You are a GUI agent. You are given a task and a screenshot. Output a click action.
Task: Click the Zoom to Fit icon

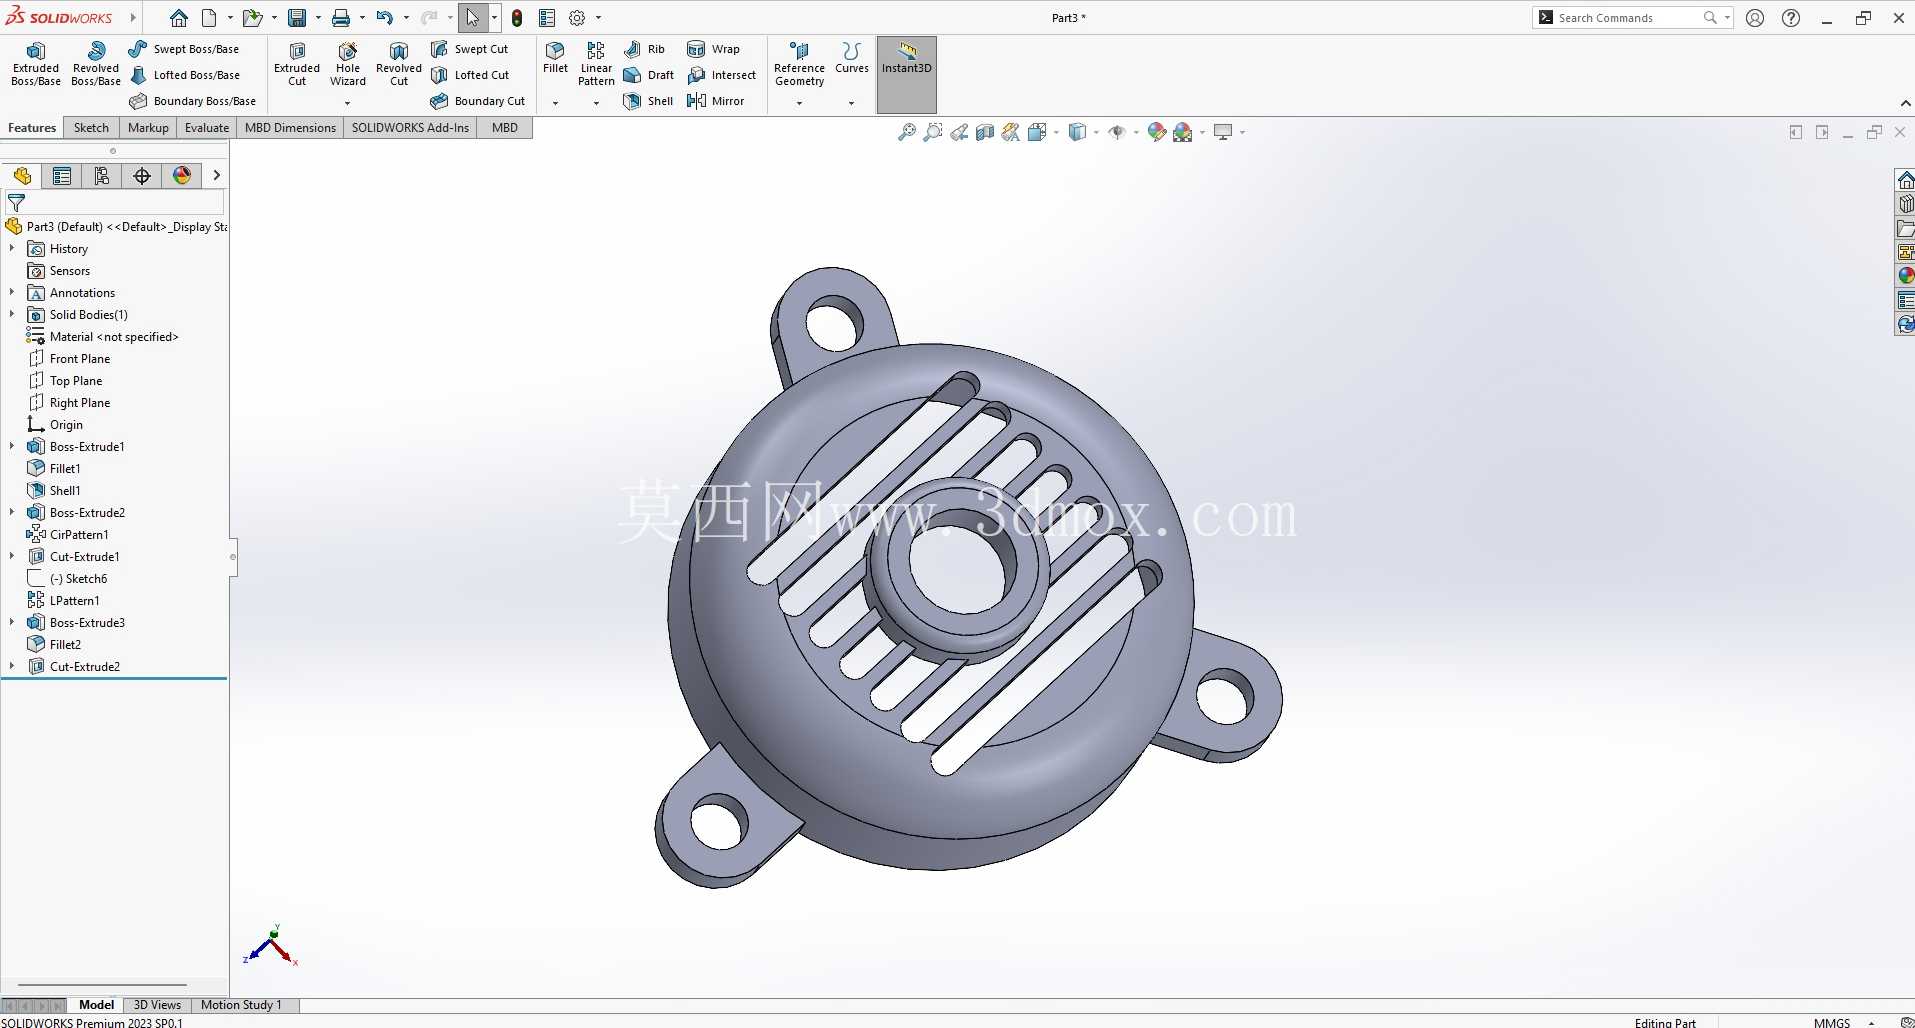point(907,132)
